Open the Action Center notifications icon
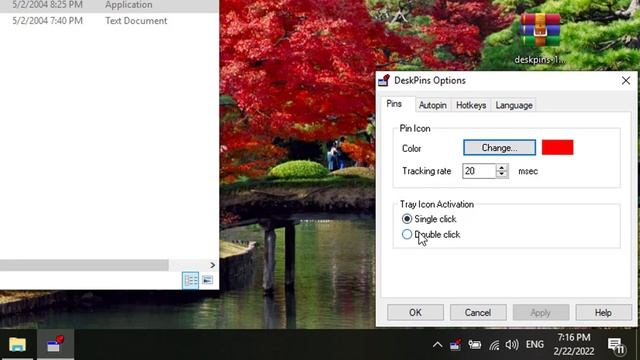This screenshot has height=360, width=640. (616, 346)
